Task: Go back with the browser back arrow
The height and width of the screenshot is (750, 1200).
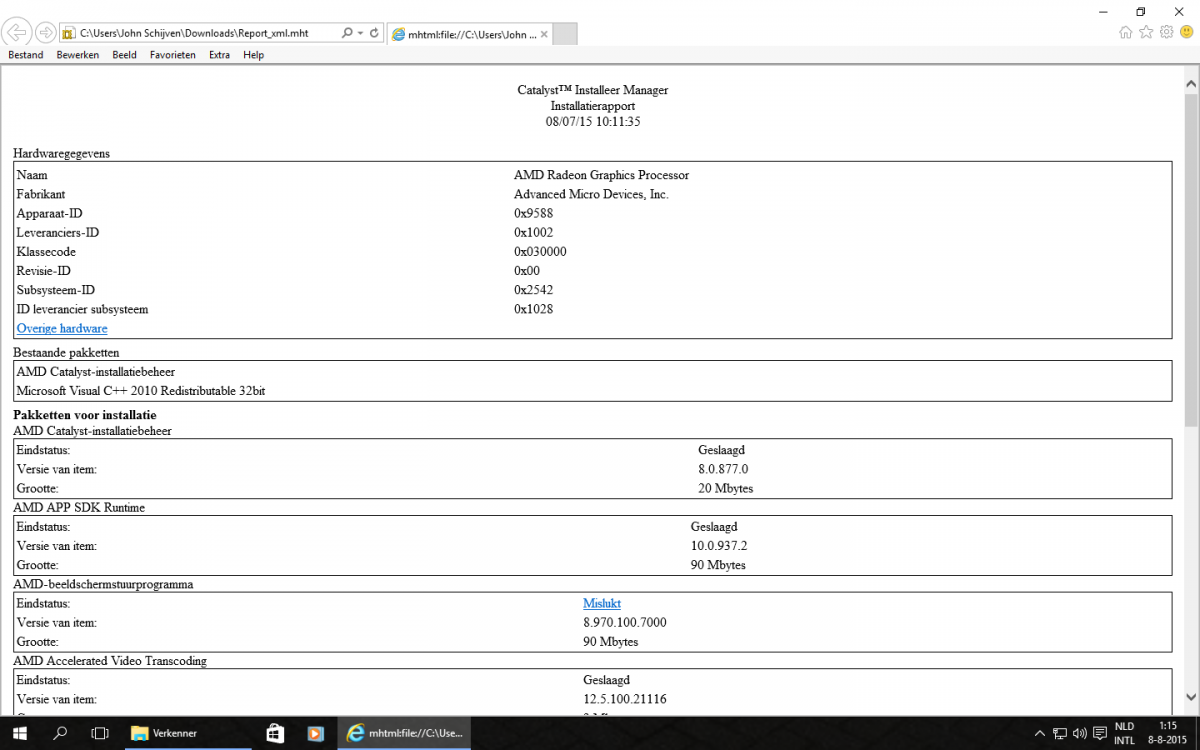Action: (17, 32)
